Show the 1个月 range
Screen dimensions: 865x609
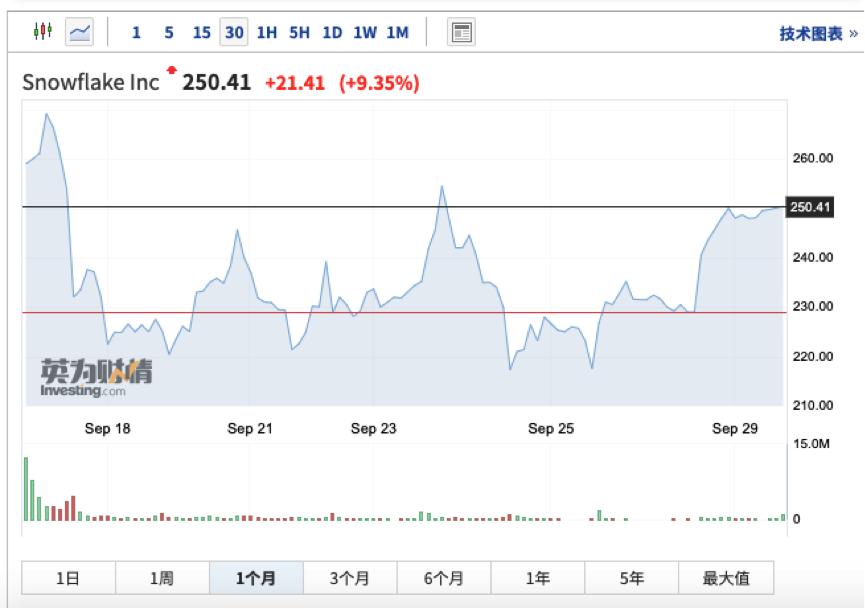[256, 578]
